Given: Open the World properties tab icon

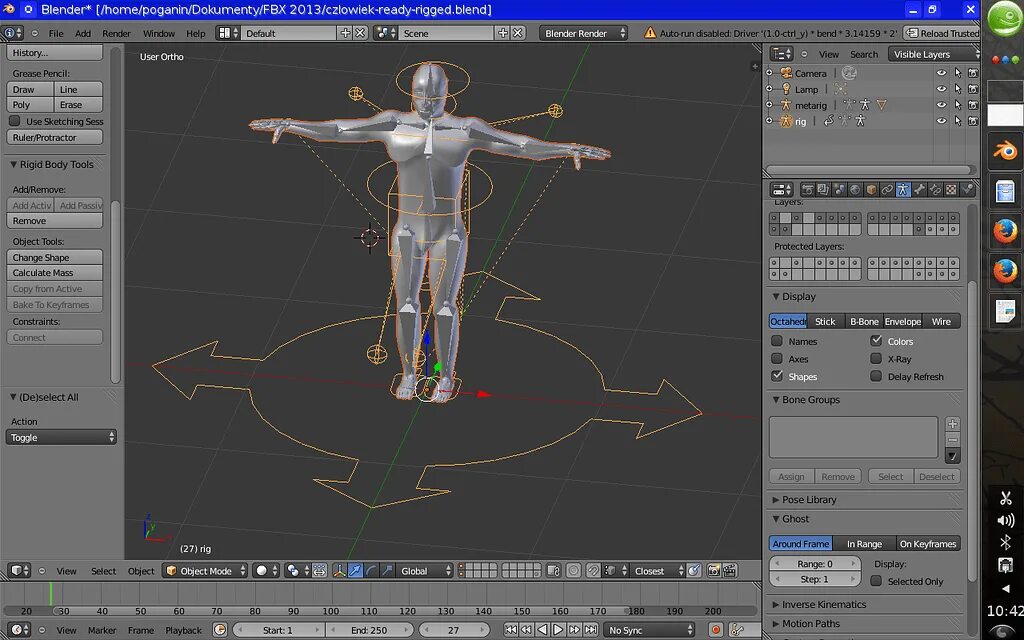Looking at the screenshot, I should [854, 190].
